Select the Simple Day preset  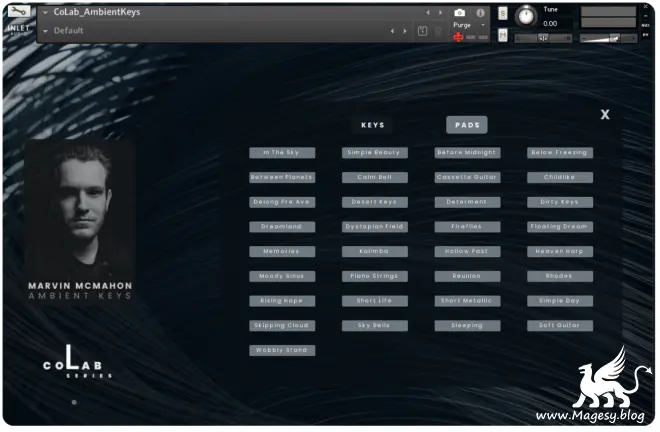click(x=559, y=301)
